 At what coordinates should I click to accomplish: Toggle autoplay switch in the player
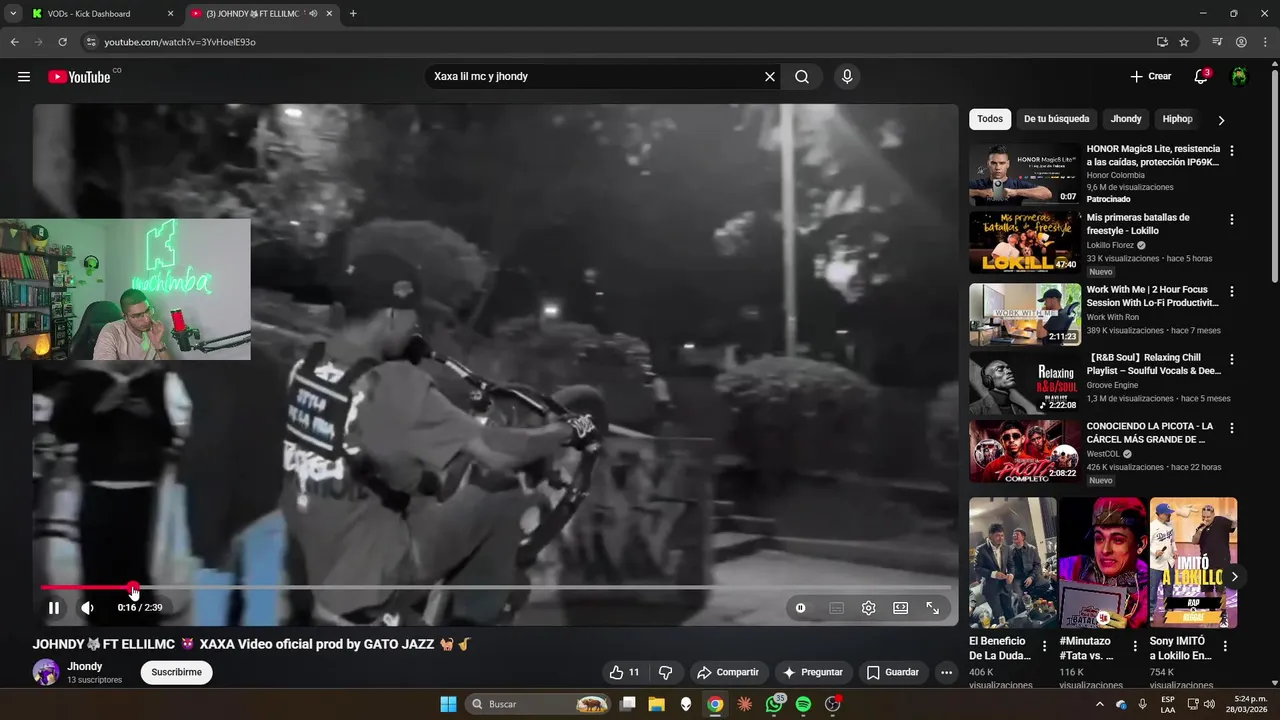pos(801,608)
